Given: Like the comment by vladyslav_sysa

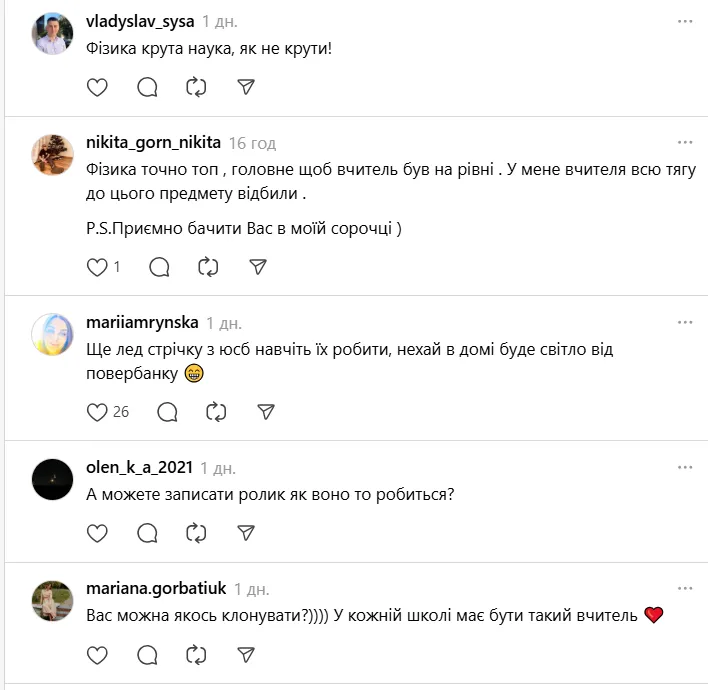Looking at the screenshot, I should coord(97,87).
